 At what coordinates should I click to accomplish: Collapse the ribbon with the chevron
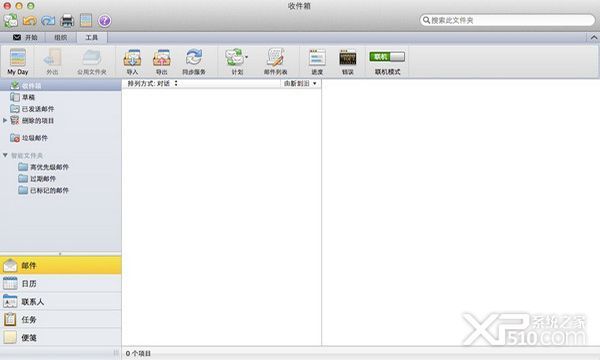pos(593,37)
